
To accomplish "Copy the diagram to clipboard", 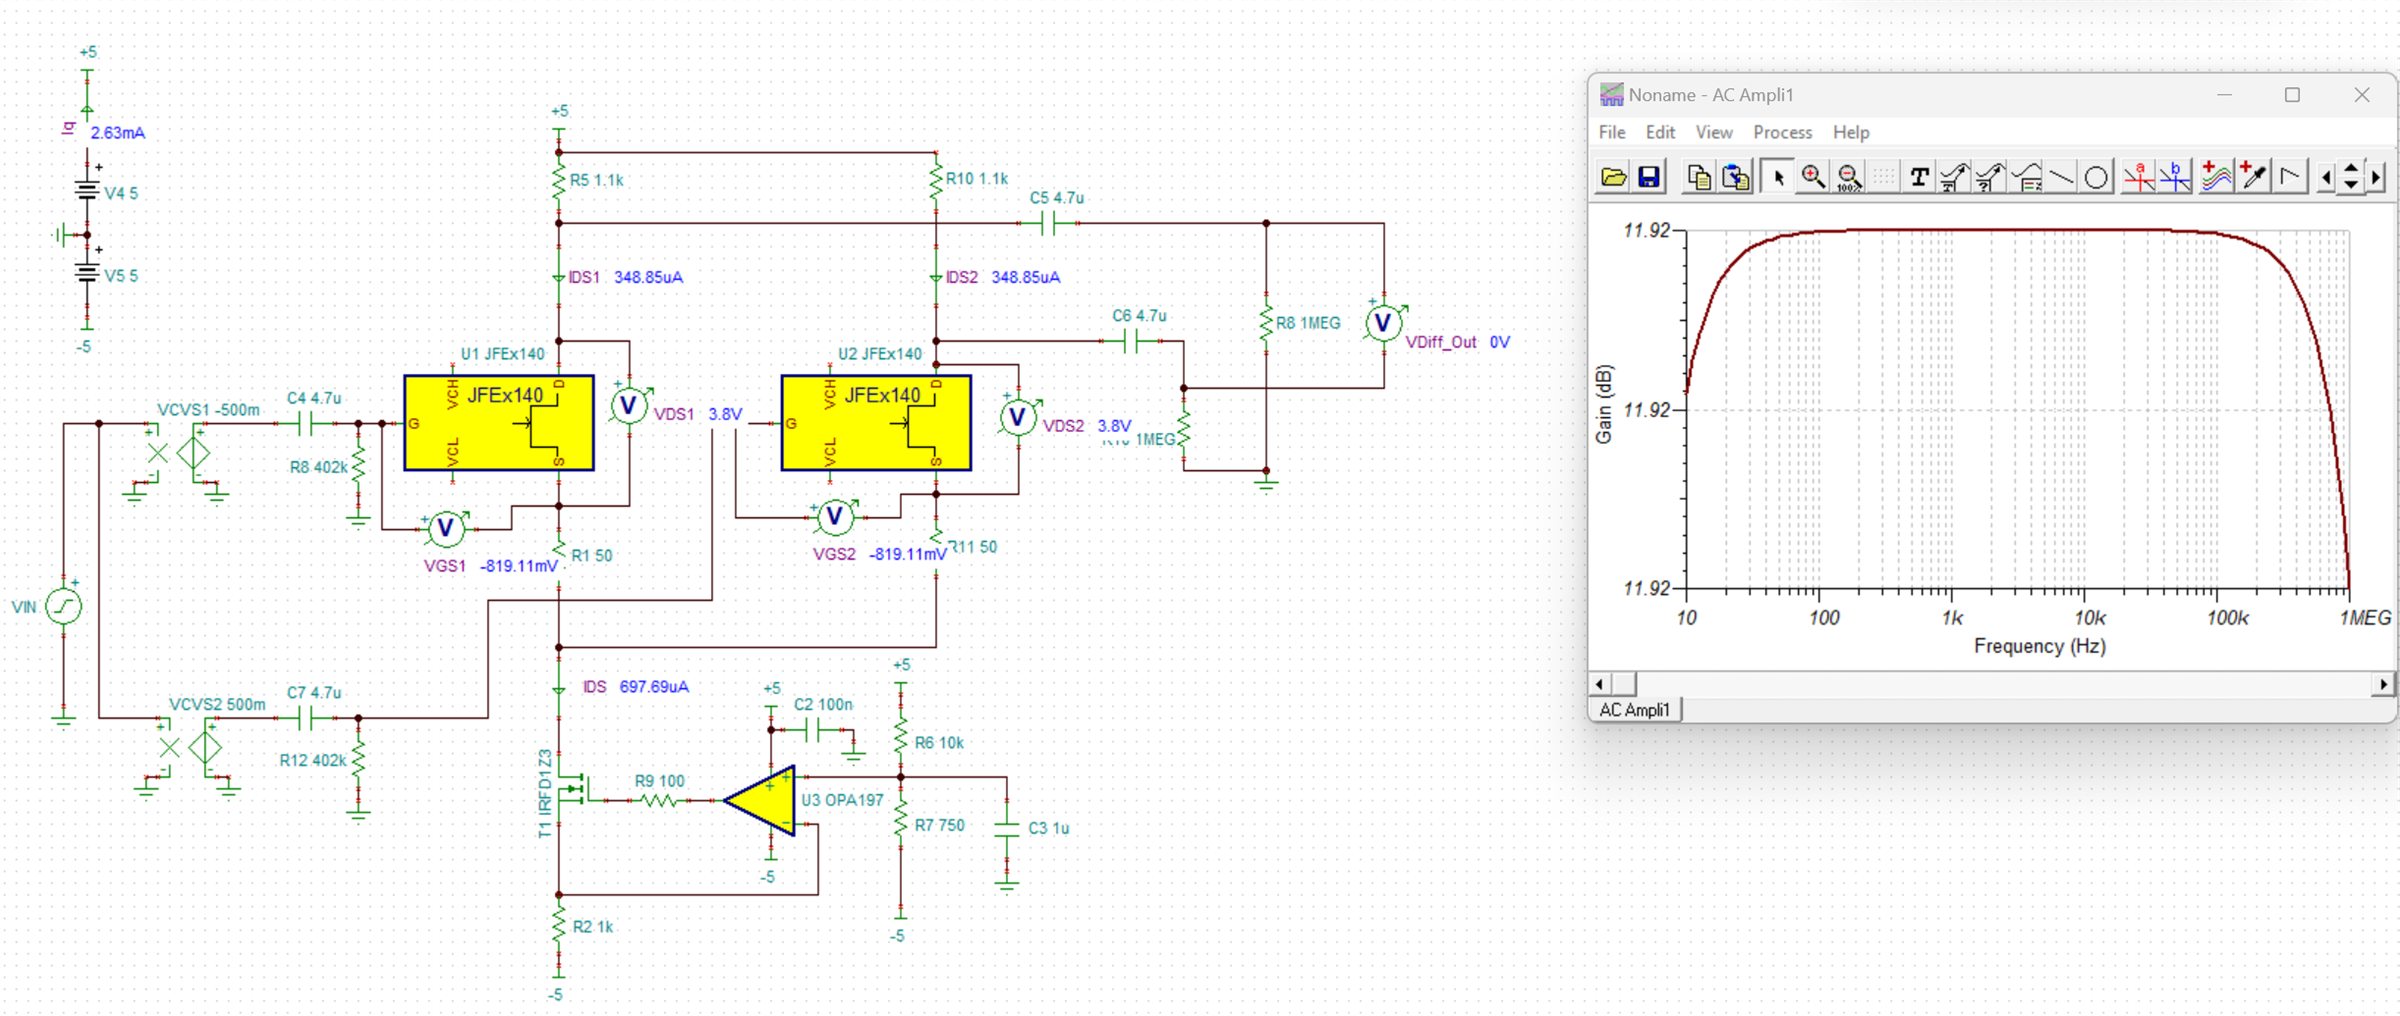I will point(1699,177).
